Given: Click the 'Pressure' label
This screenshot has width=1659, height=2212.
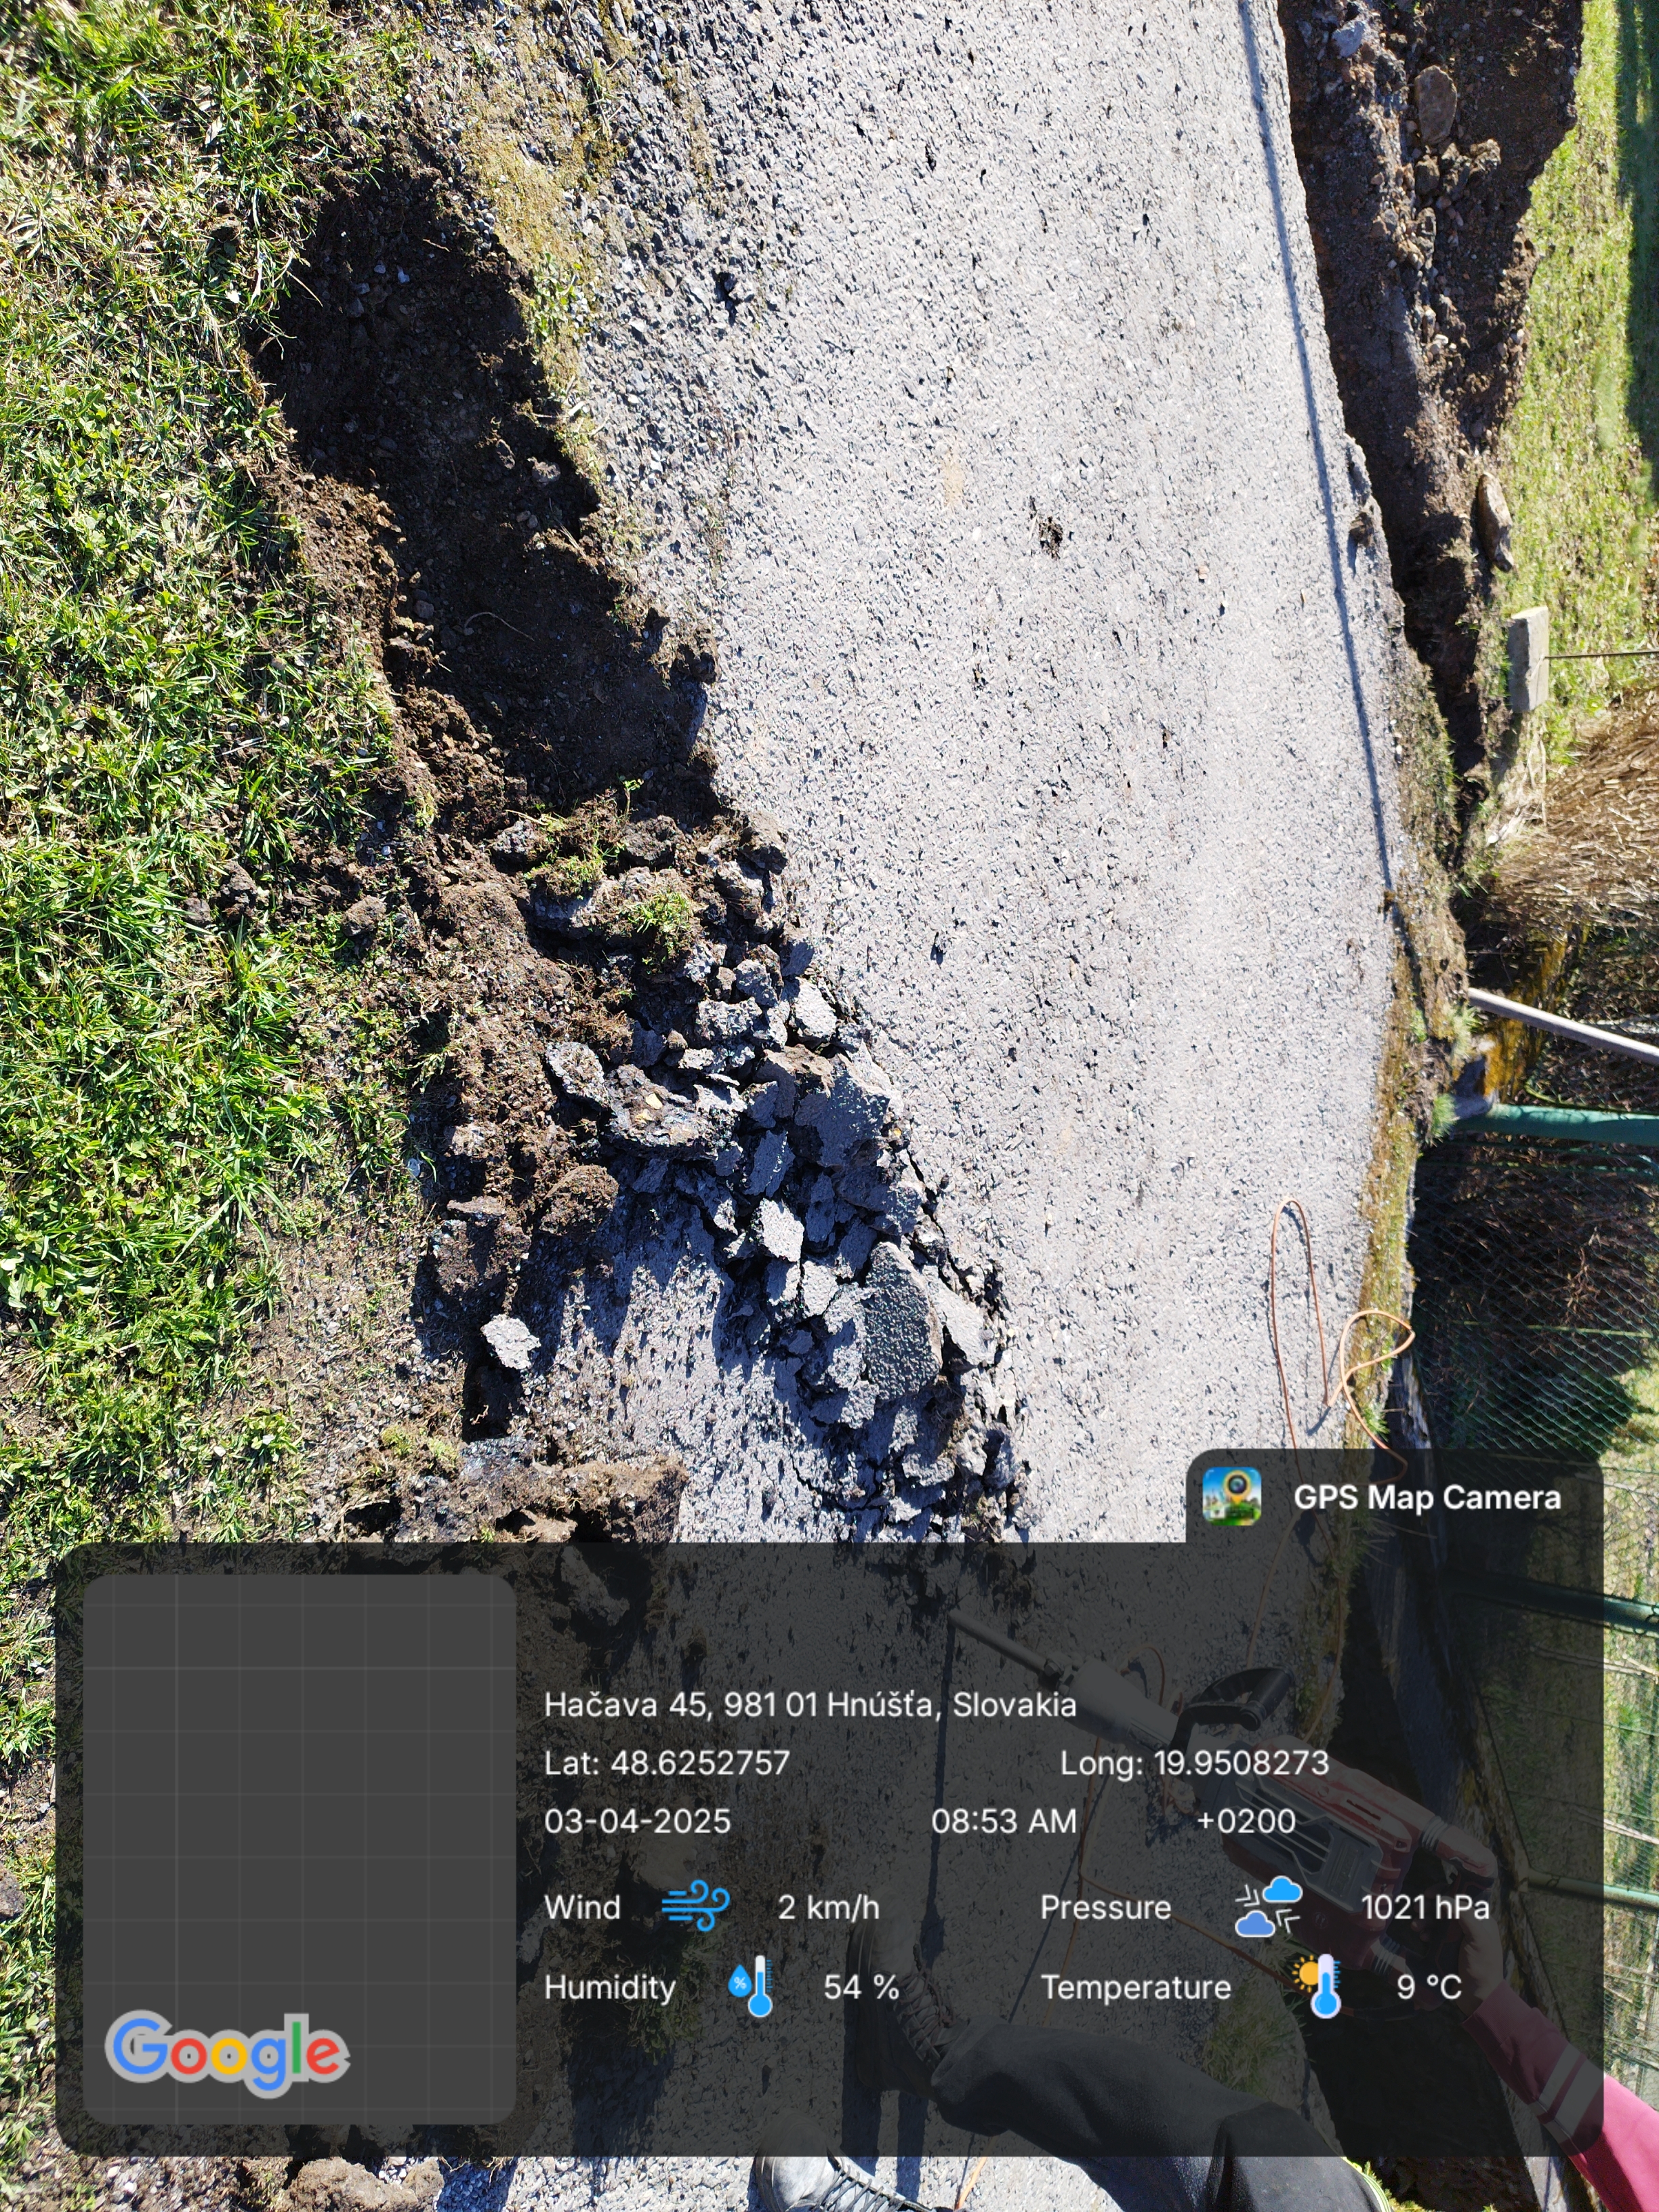Looking at the screenshot, I should click(x=1105, y=1907).
